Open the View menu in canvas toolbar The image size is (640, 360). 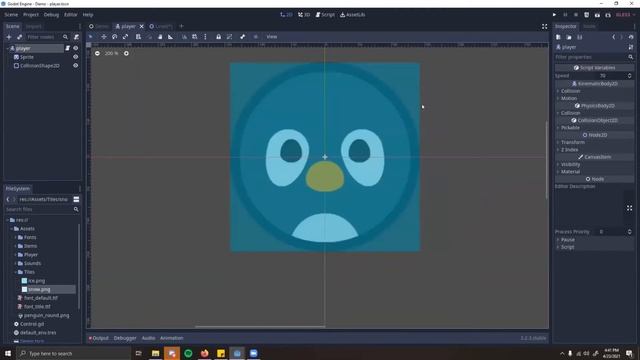[x=272, y=37]
